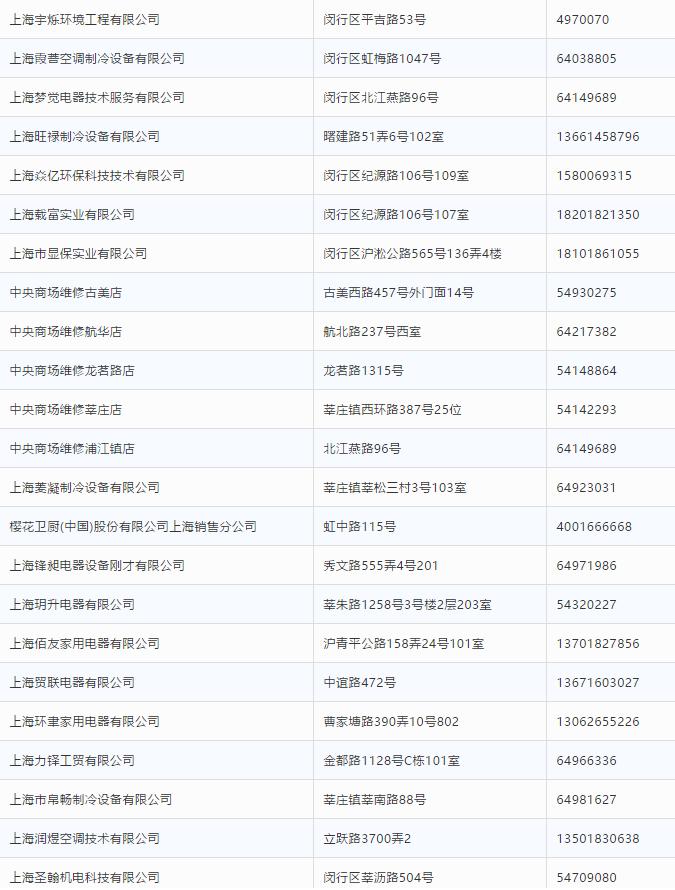Select phone number 64923031
Viewport: 675px width, 890px height.
pyautogui.click(x=586, y=488)
